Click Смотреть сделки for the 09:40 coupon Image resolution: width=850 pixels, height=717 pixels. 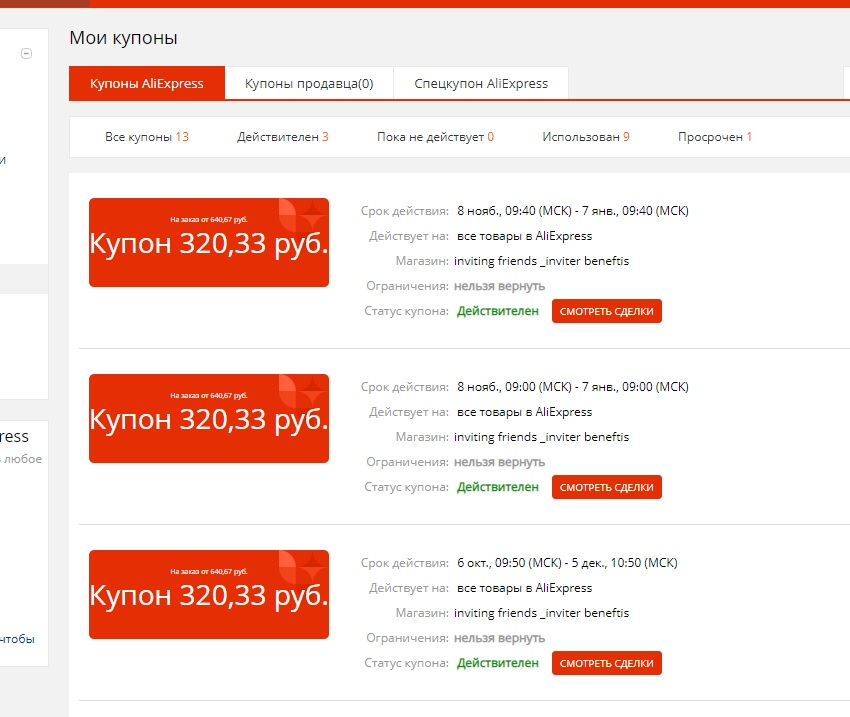coord(607,311)
